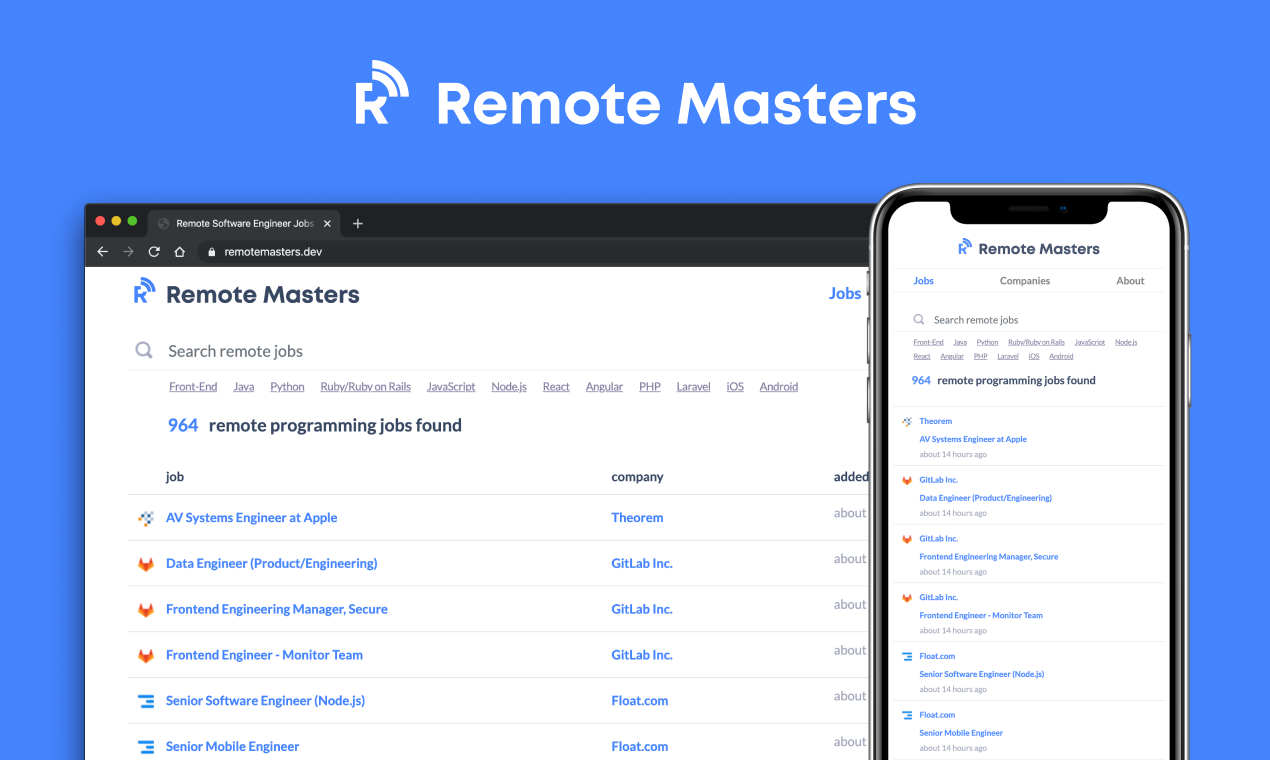Click the company column header in the browser table
Viewport: 1270px width, 760px height.
coord(637,477)
